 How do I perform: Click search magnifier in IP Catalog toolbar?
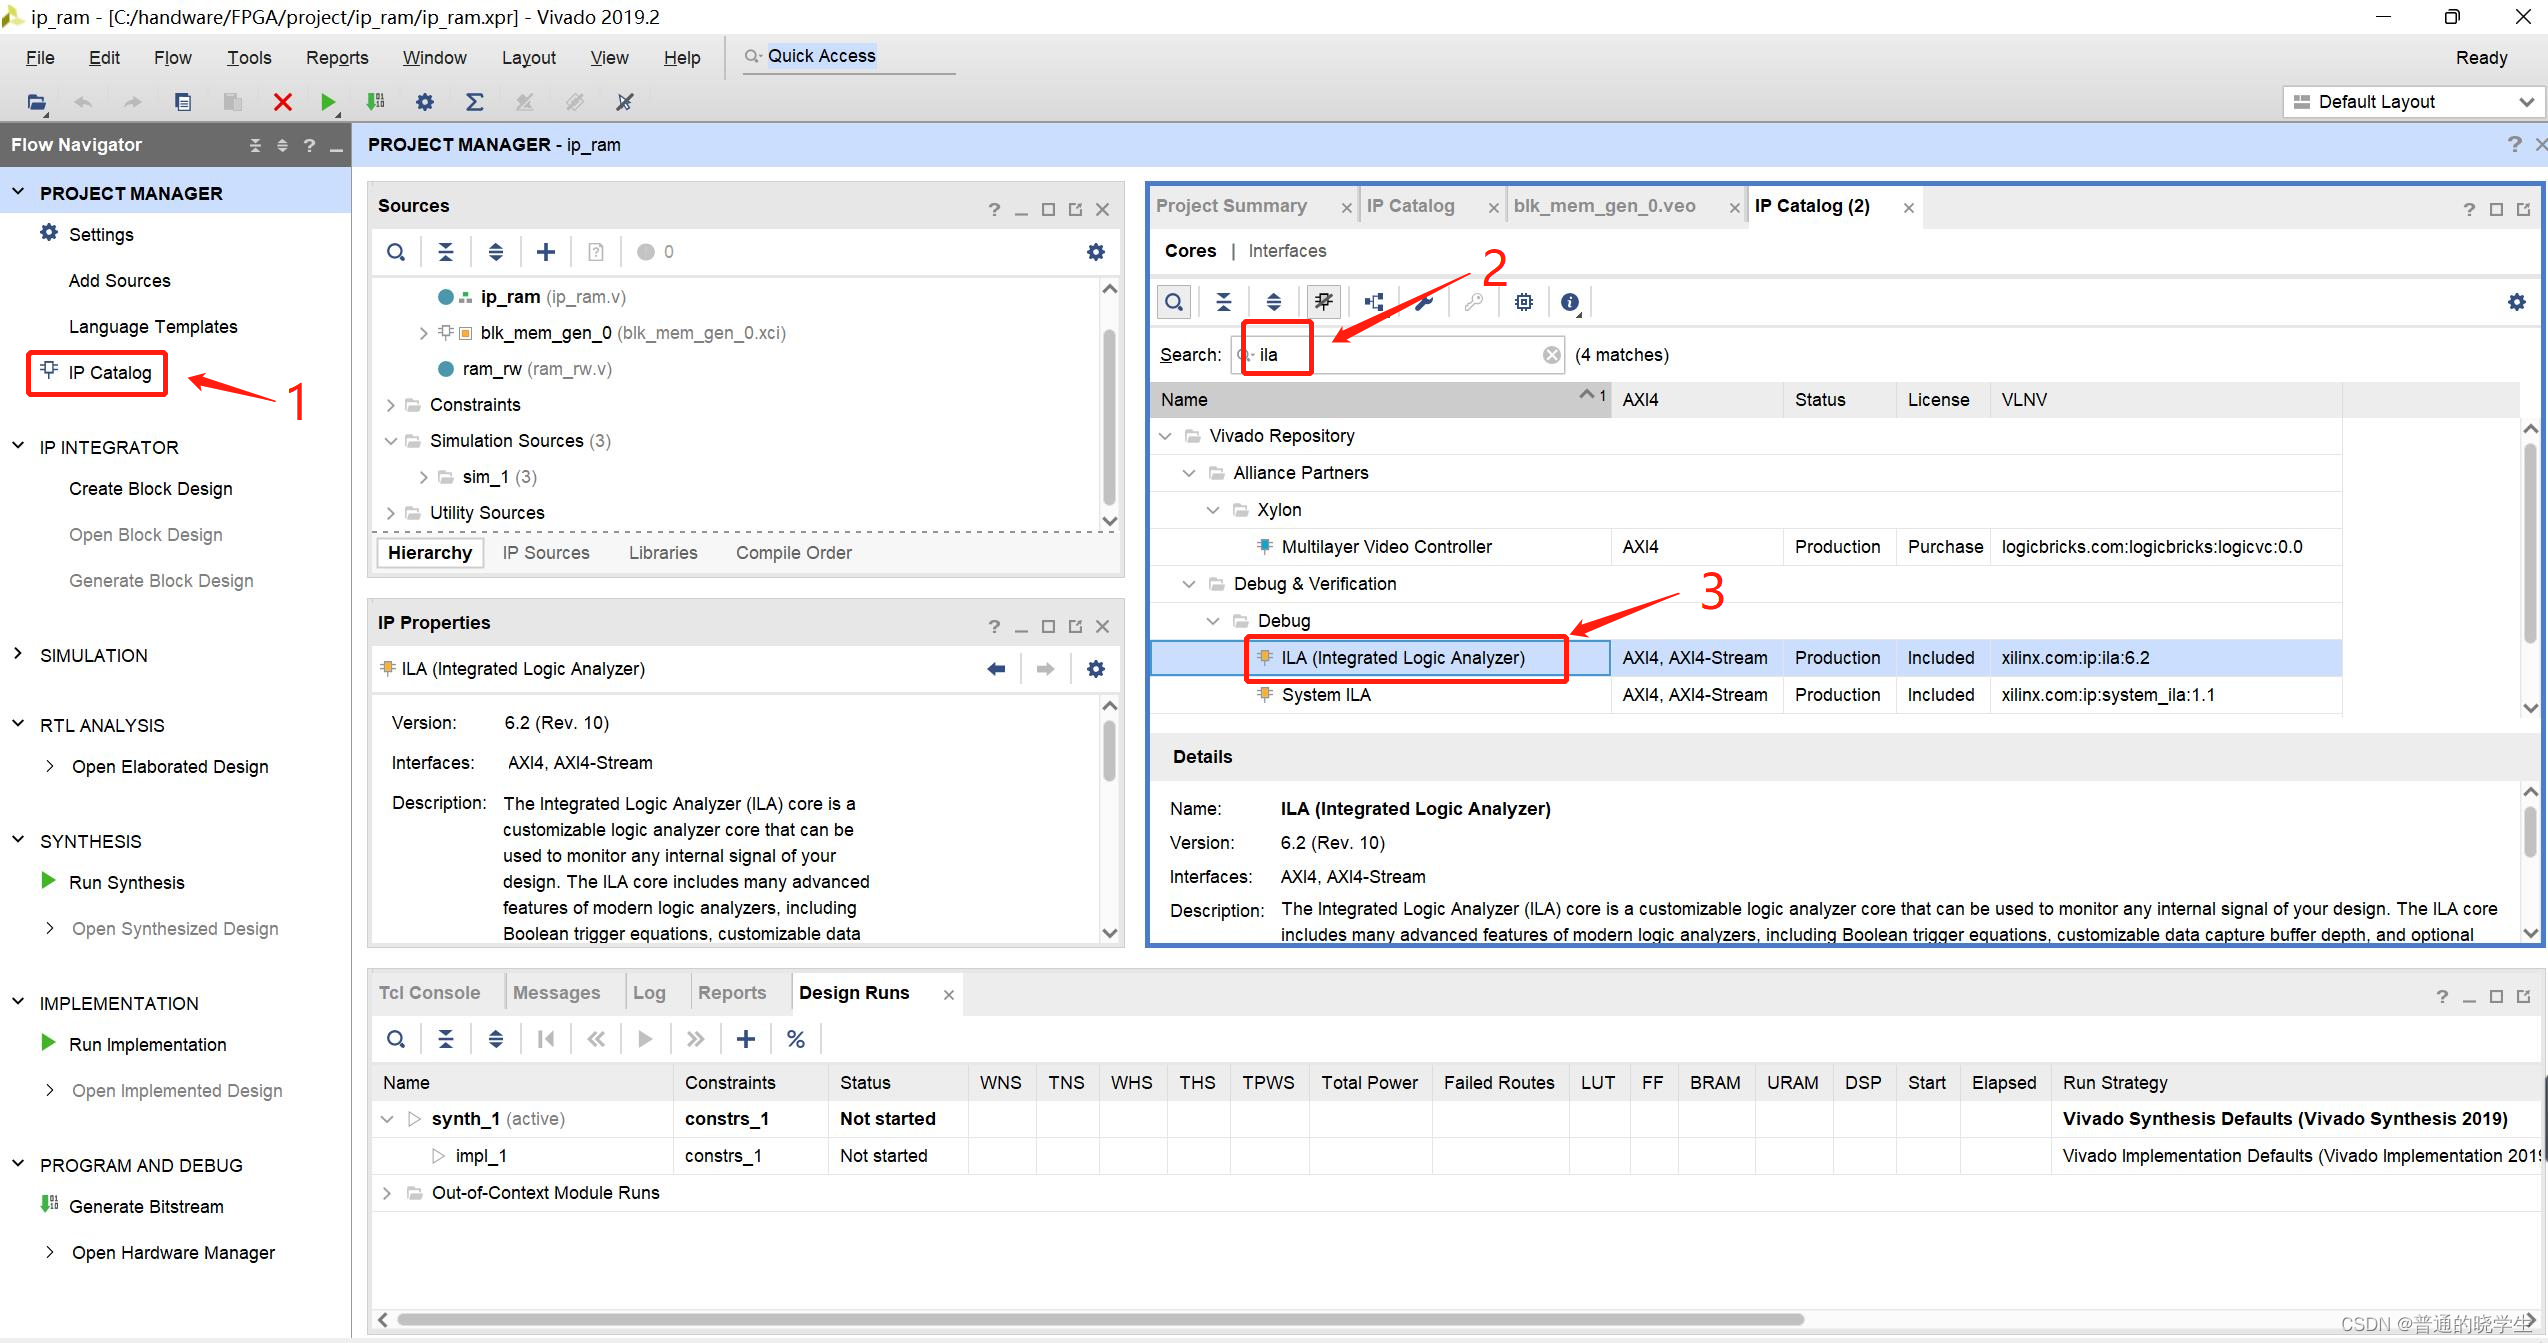(x=1174, y=302)
